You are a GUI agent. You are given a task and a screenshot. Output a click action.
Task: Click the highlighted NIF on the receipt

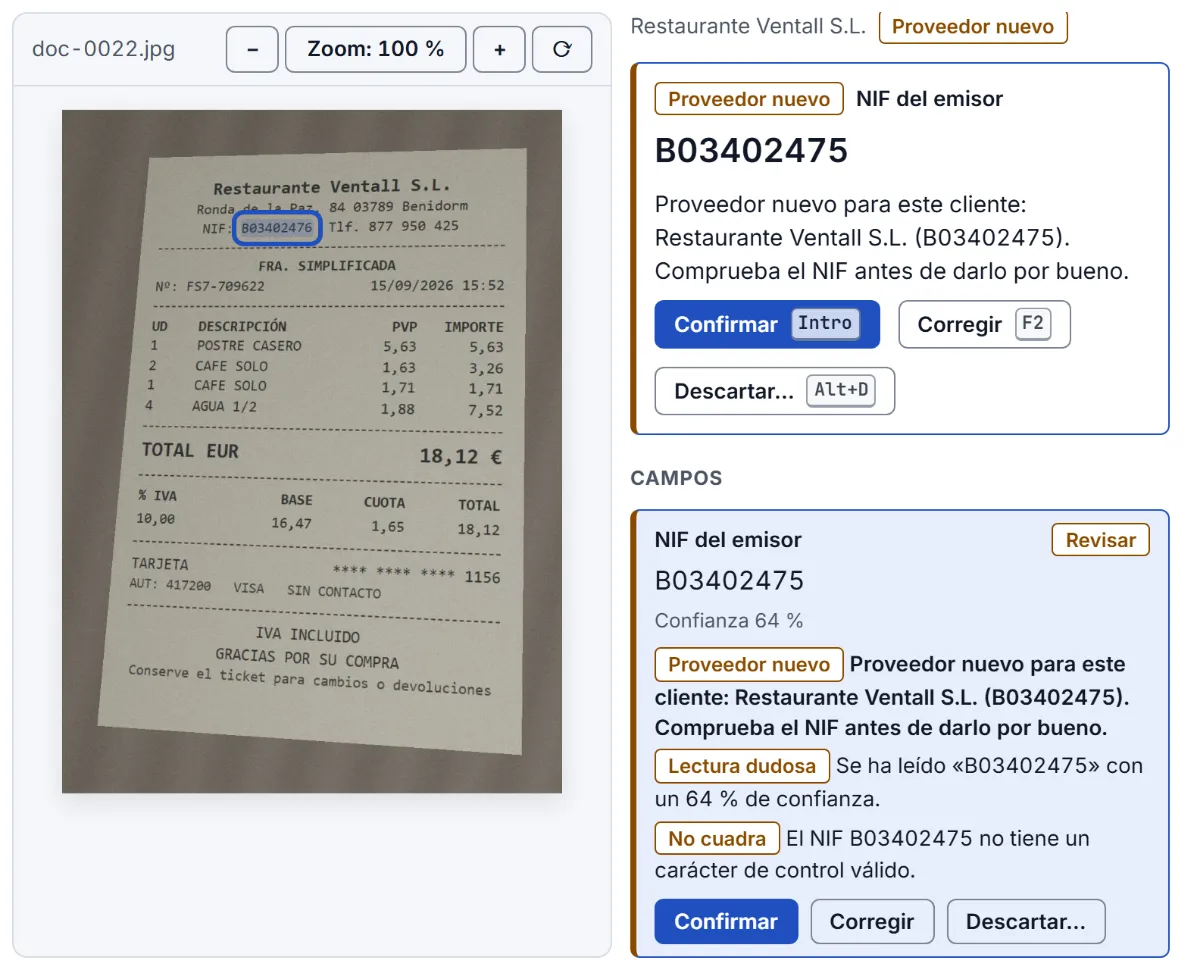click(277, 228)
